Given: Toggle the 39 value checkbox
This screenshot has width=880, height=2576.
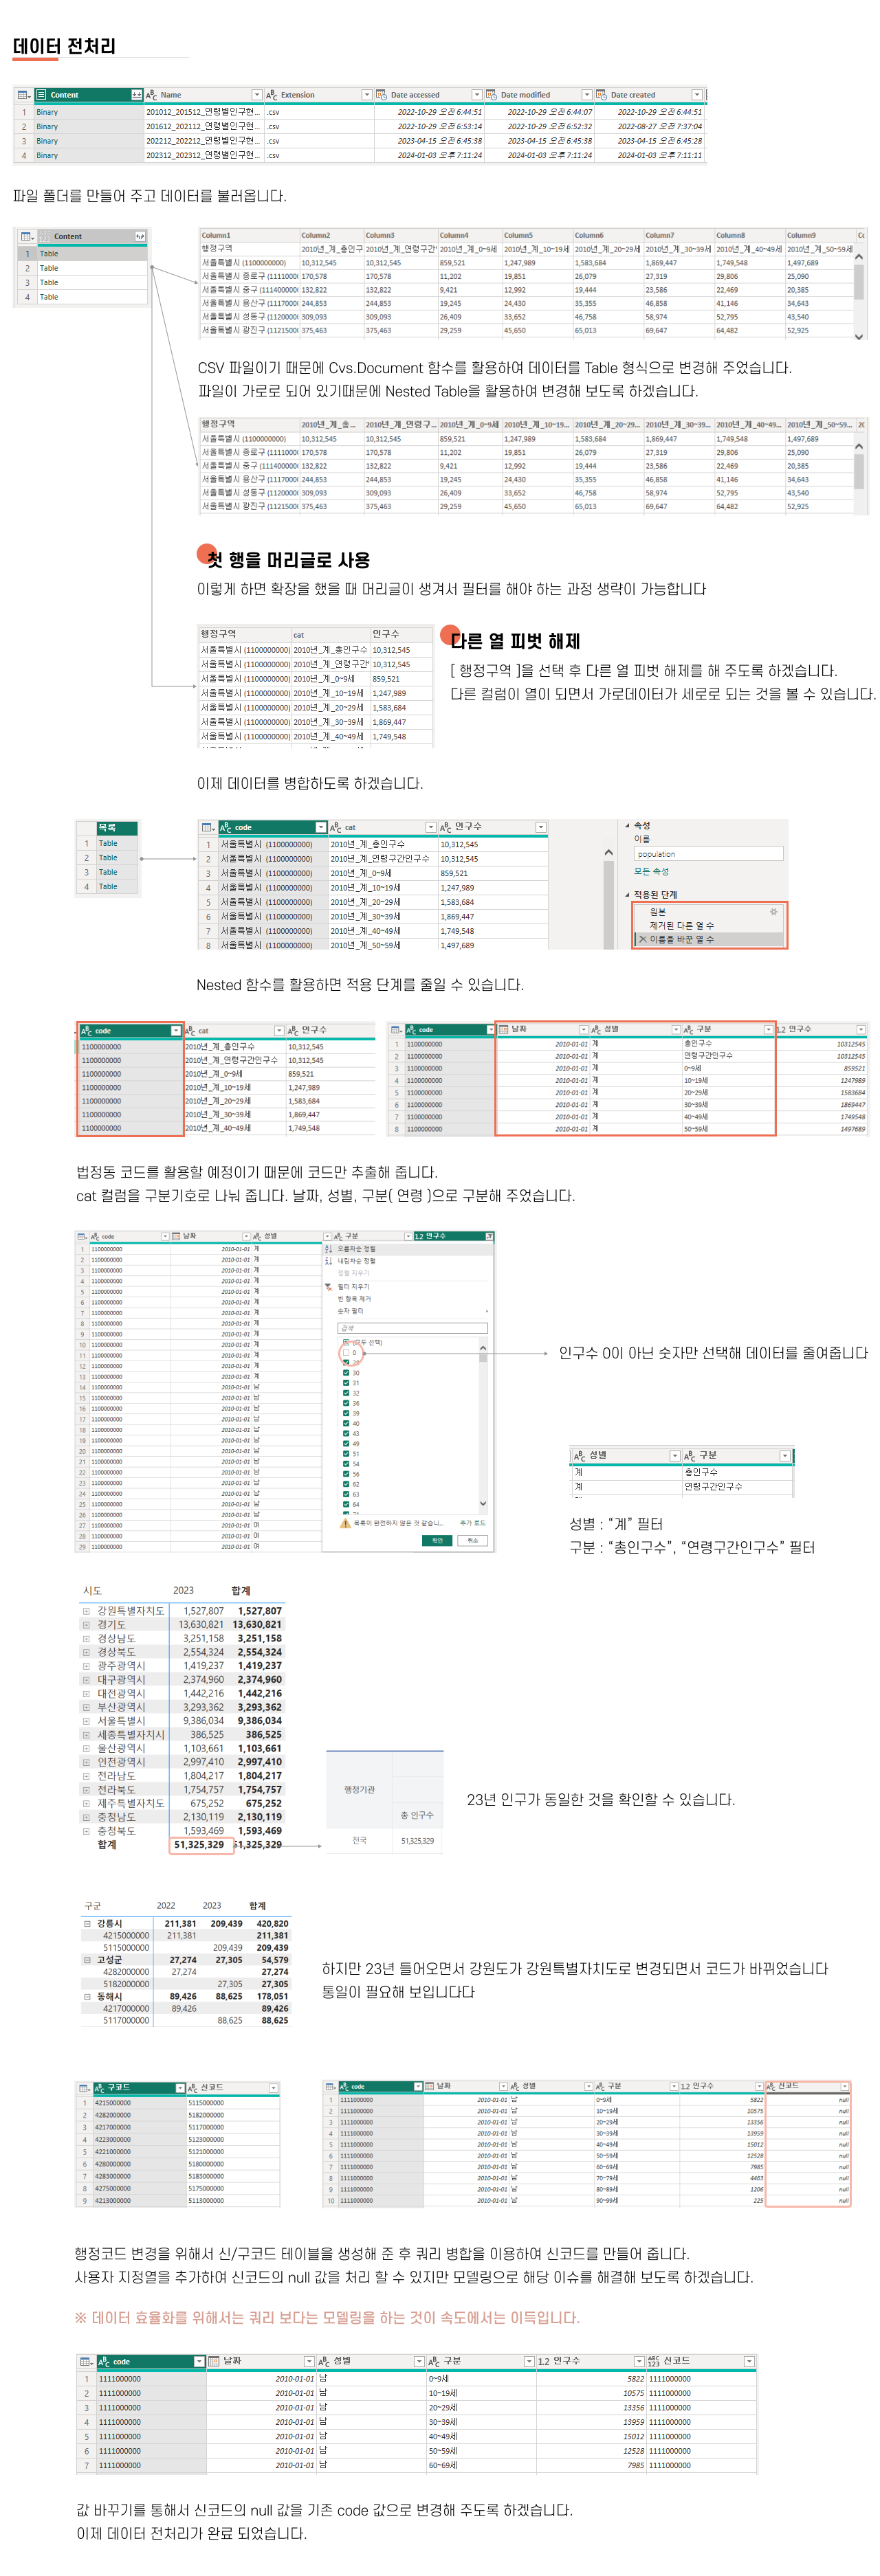Looking at the screenshot, I should (x=346, y=1413).
